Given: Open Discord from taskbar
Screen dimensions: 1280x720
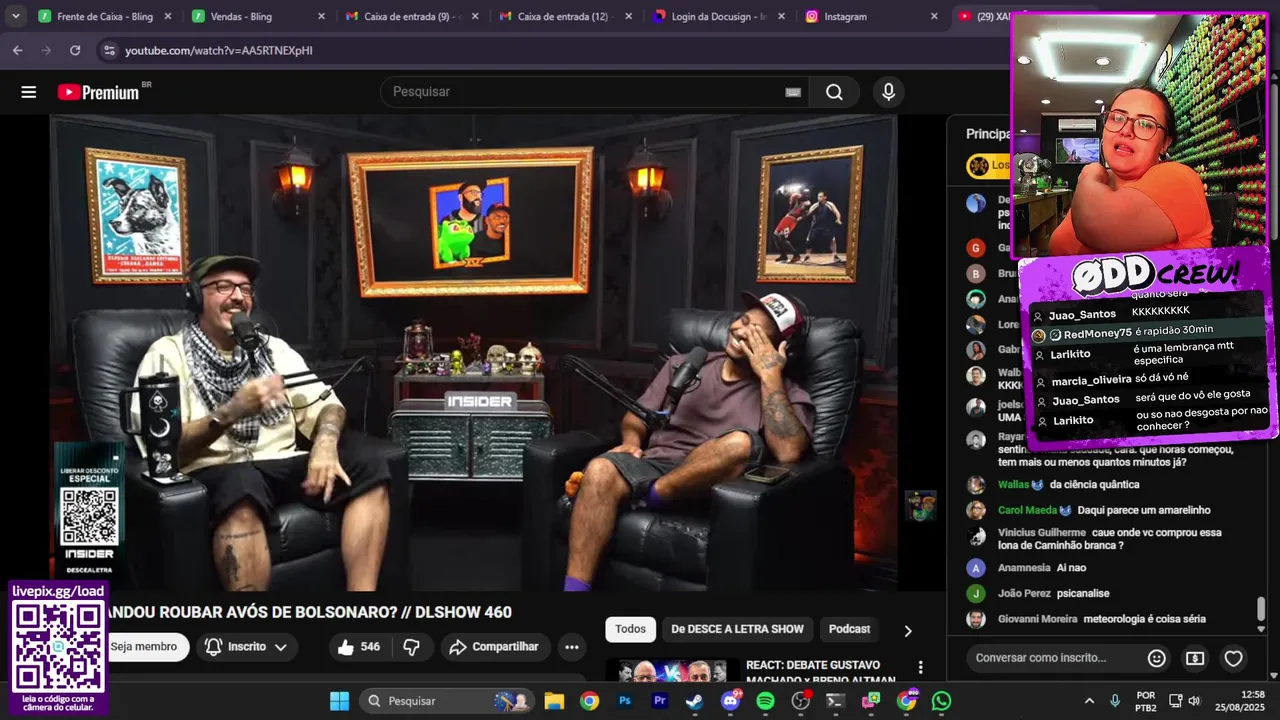Looking at the screenshot, I should click(x=731, y=701).
